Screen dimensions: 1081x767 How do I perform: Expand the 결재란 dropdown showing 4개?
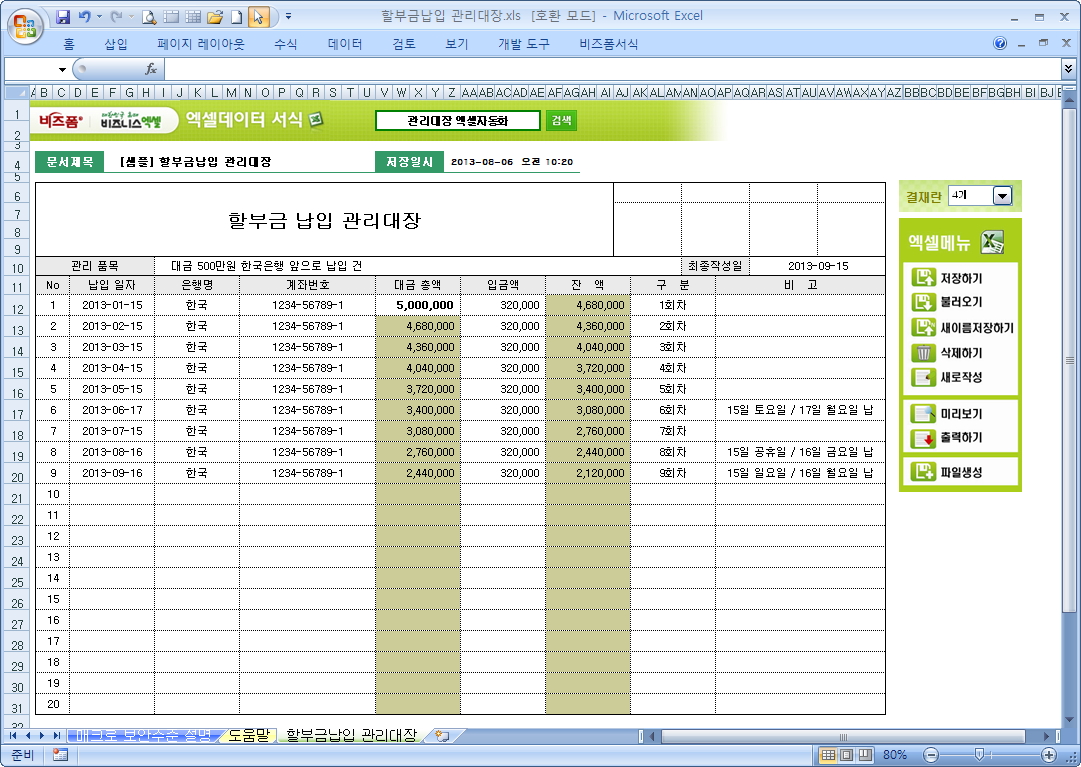coord(1002,196)
